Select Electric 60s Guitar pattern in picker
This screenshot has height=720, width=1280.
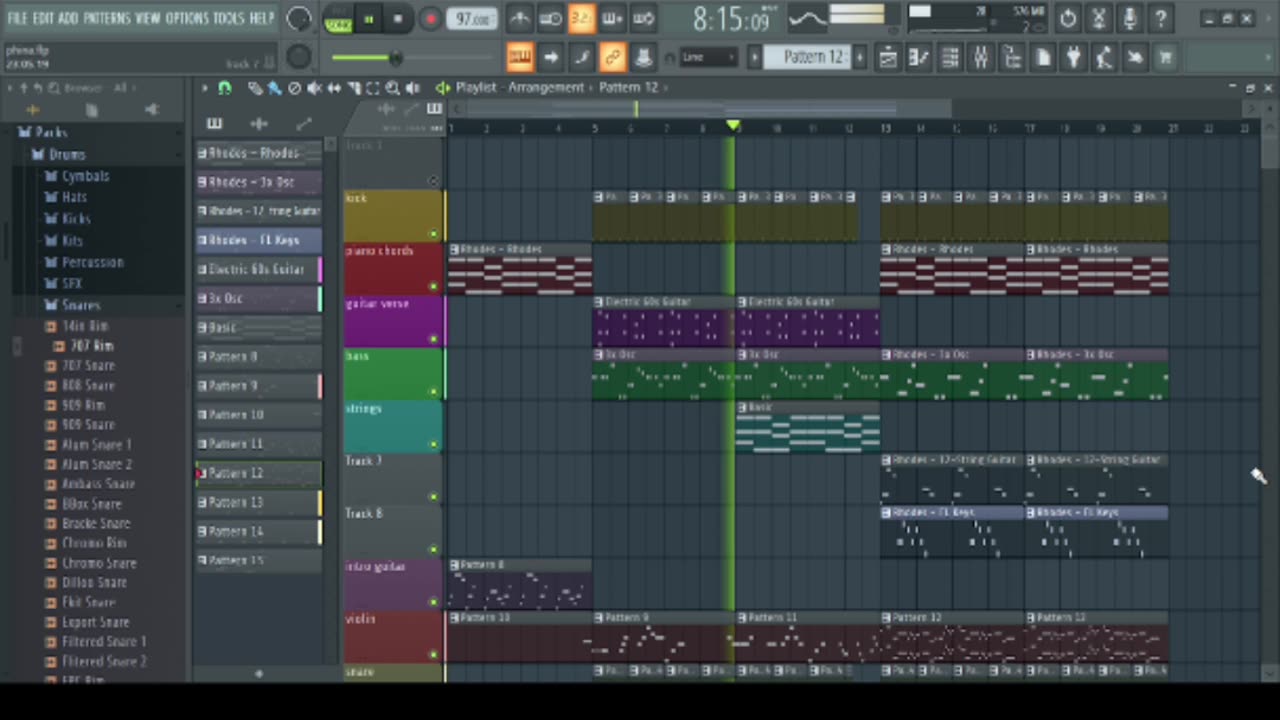(x=258, y=269)
